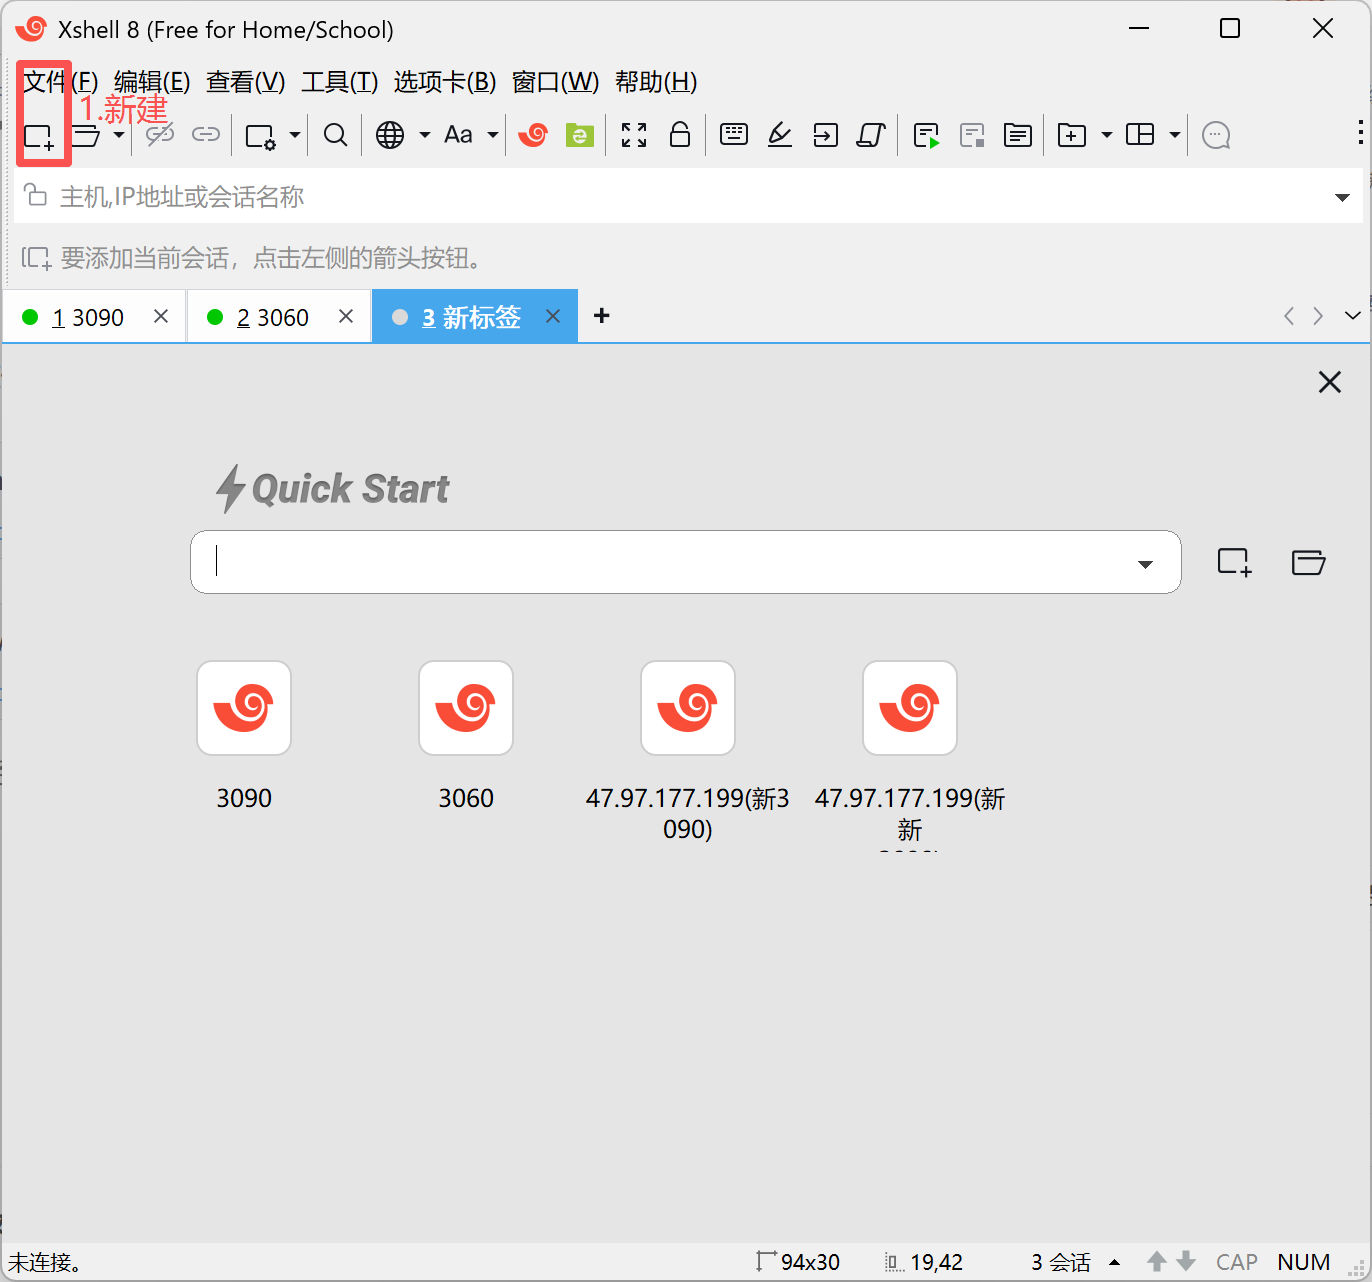
Task: Click the Reconnect chain-link toolbar icon
Action: click(206, 135)
